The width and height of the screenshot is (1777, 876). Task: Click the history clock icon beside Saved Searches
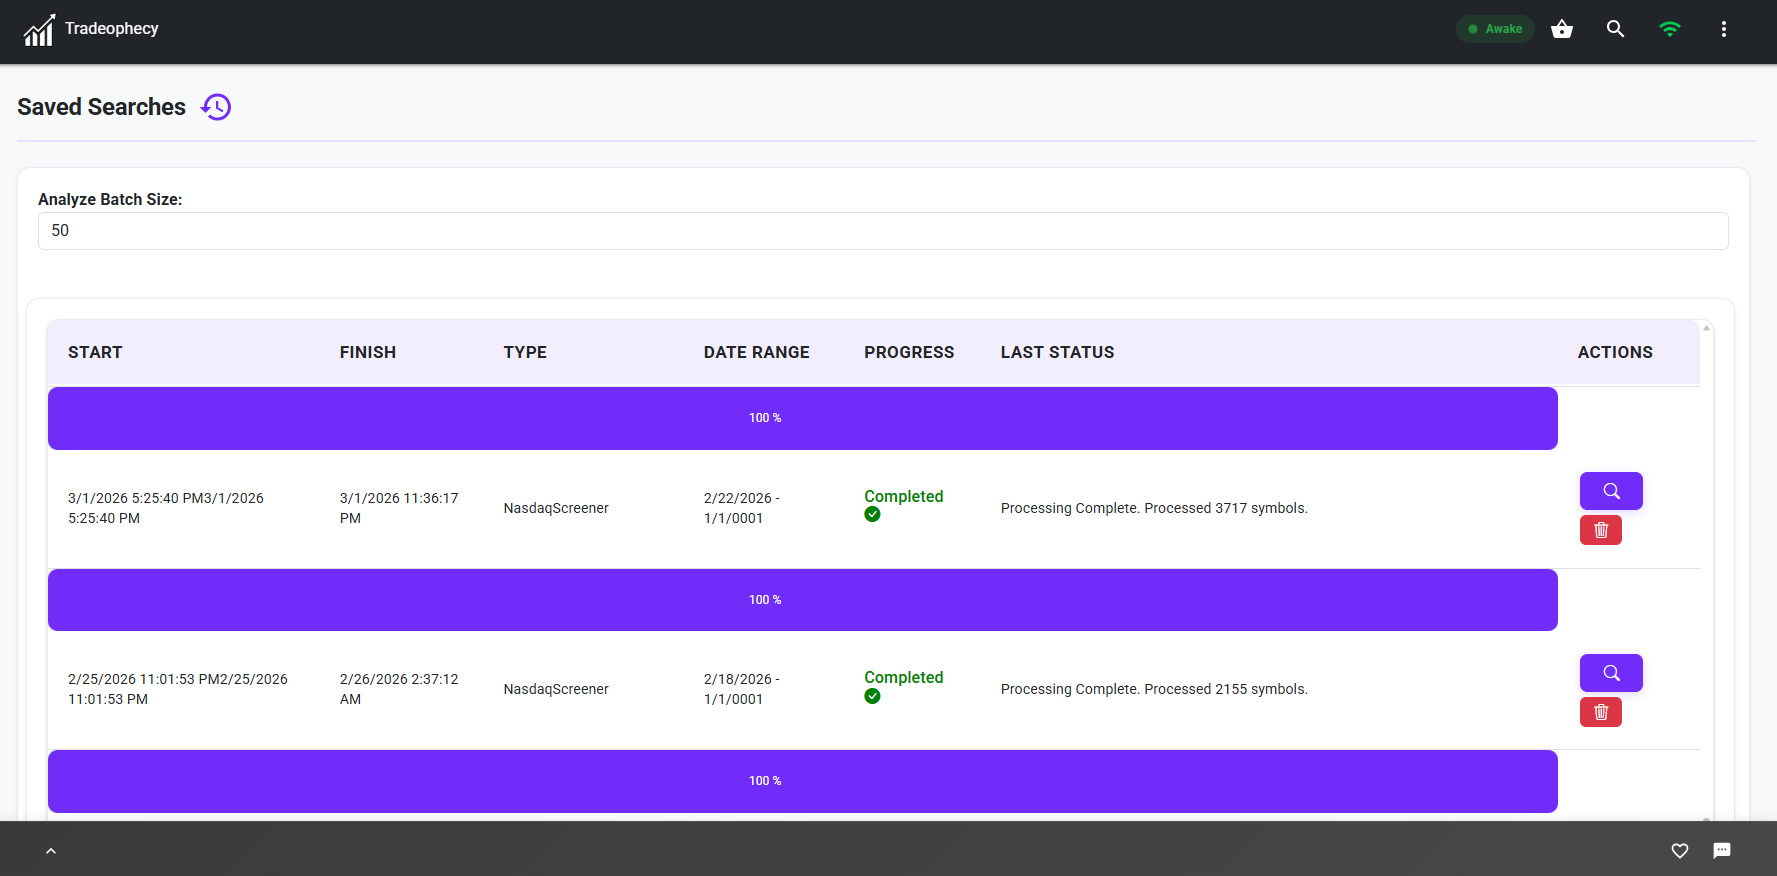216,107
